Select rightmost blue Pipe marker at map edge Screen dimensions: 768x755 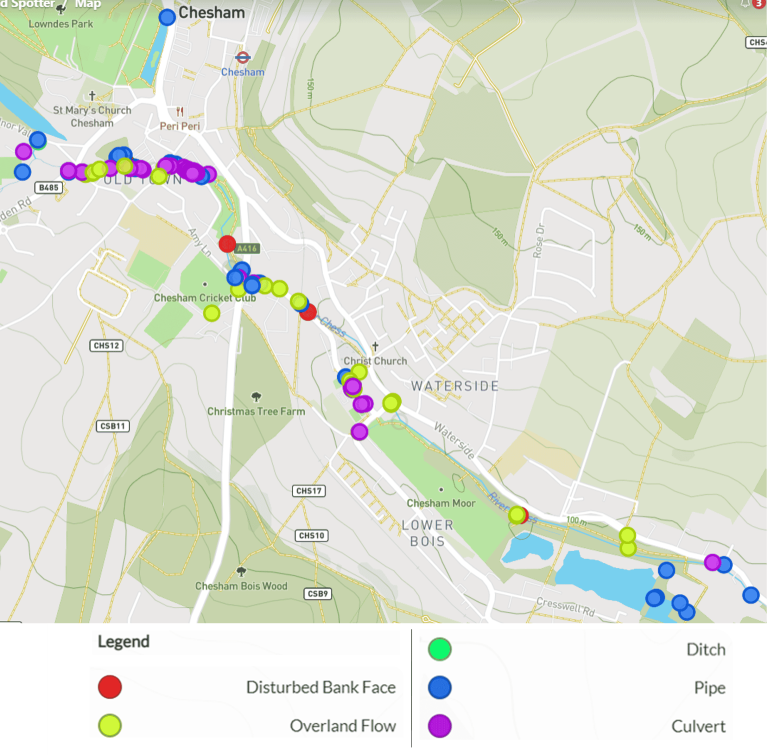point(751,595)
